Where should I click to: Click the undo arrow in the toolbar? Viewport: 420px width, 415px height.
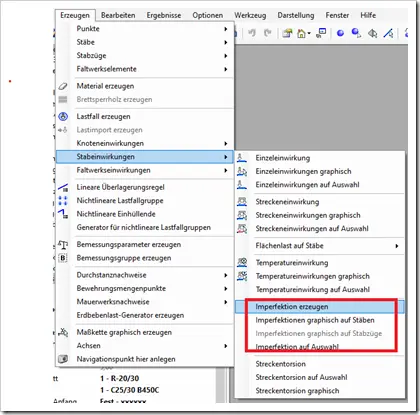pos(252,33)
